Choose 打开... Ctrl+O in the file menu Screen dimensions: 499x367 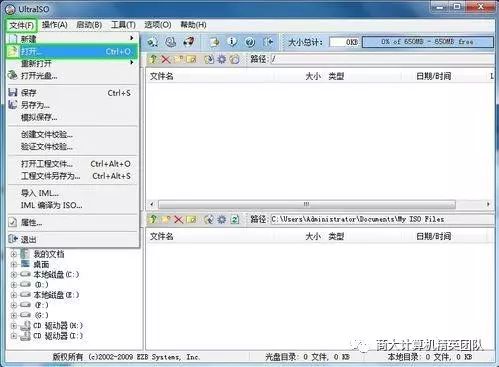(x=72, y=51)
